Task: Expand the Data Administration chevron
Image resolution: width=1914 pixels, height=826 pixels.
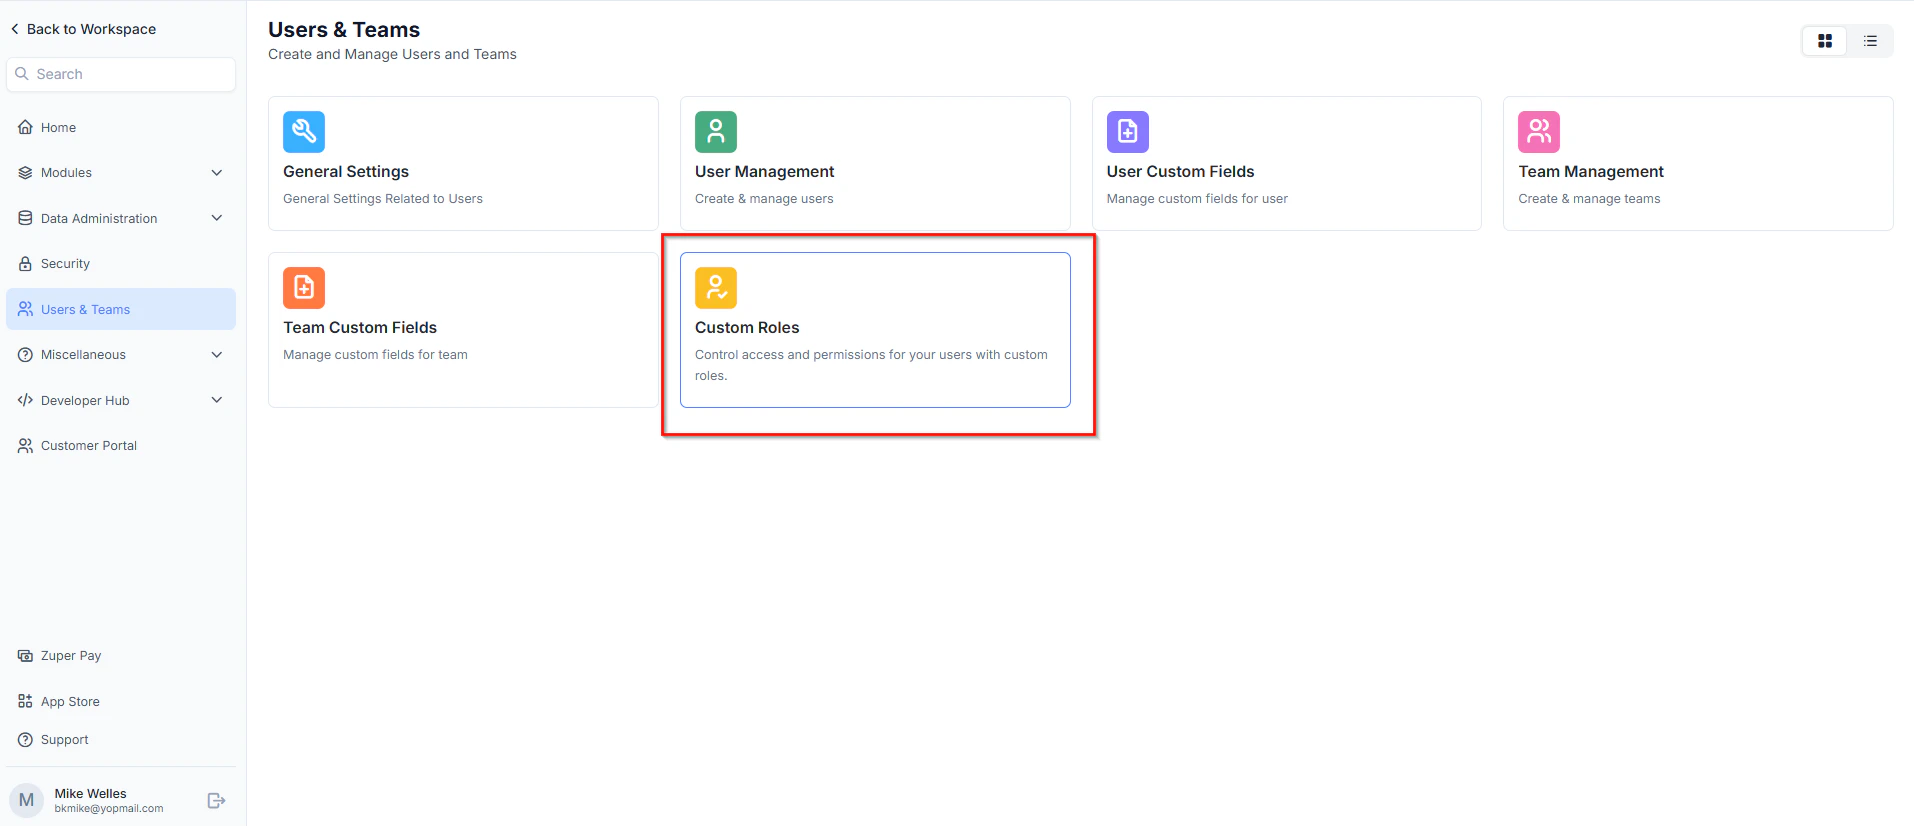Action: tap(217, 218)
